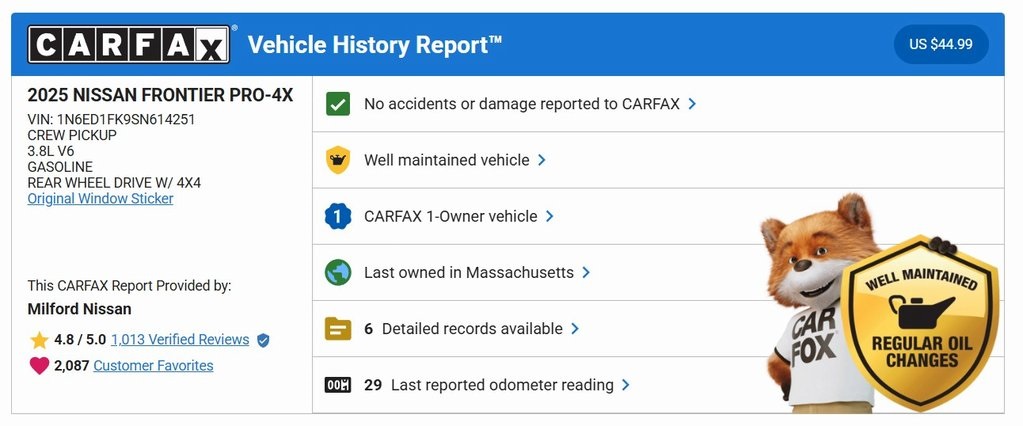
Task: Expand the well maintained vehicle chevron
Action: pyautogui.click(x=542, y=160)
